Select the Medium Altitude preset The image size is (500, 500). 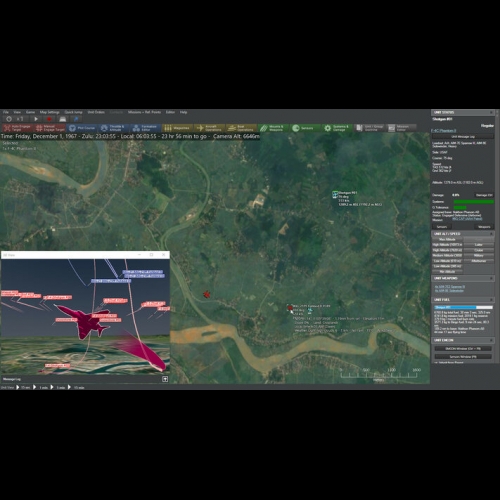point(447,255)
